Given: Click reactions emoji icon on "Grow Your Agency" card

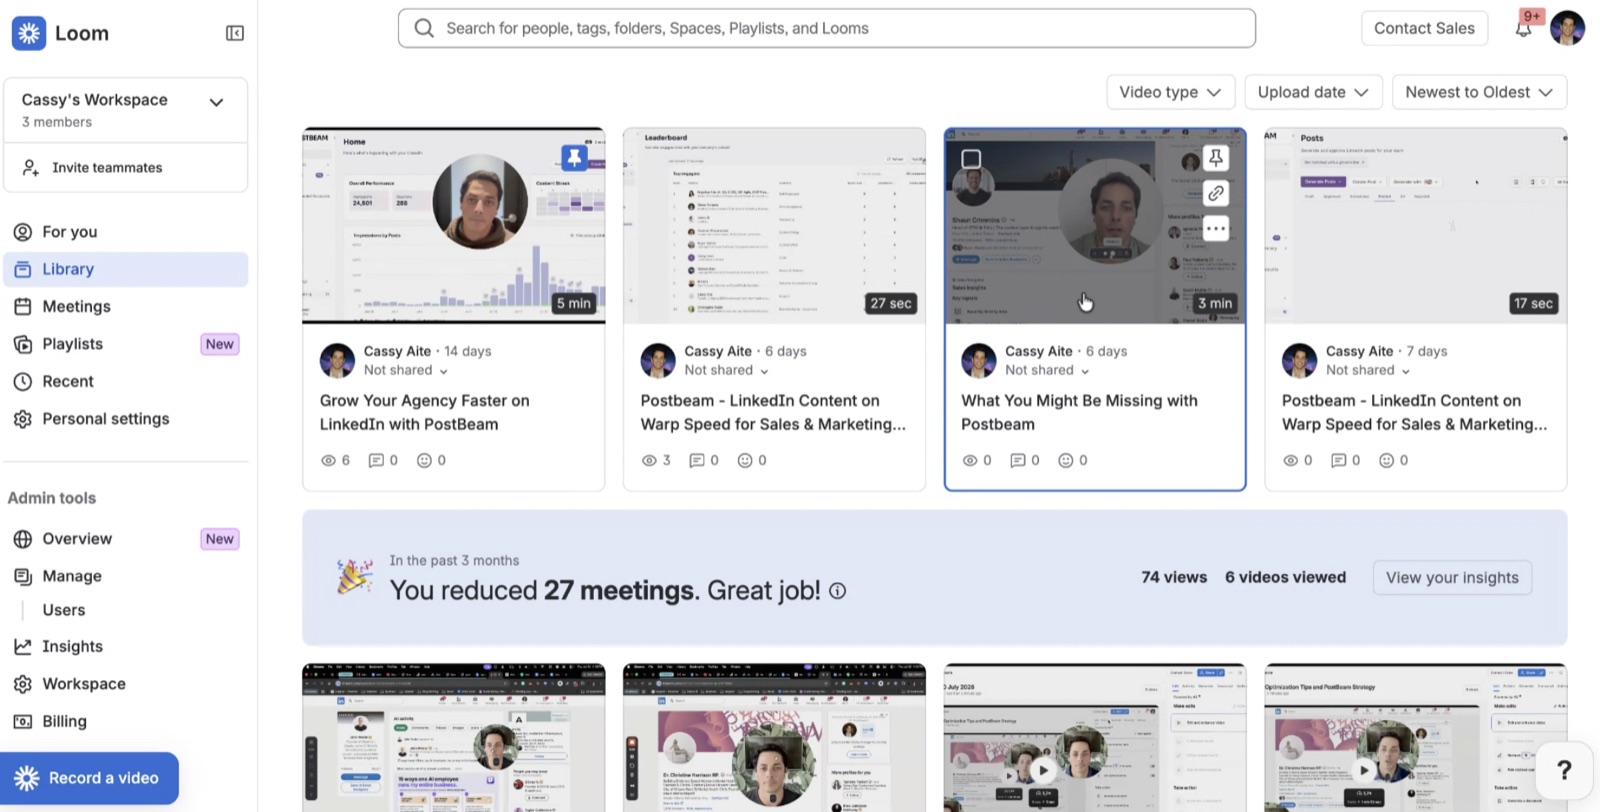Looking at the screenshot, I should tap(424, 460).
